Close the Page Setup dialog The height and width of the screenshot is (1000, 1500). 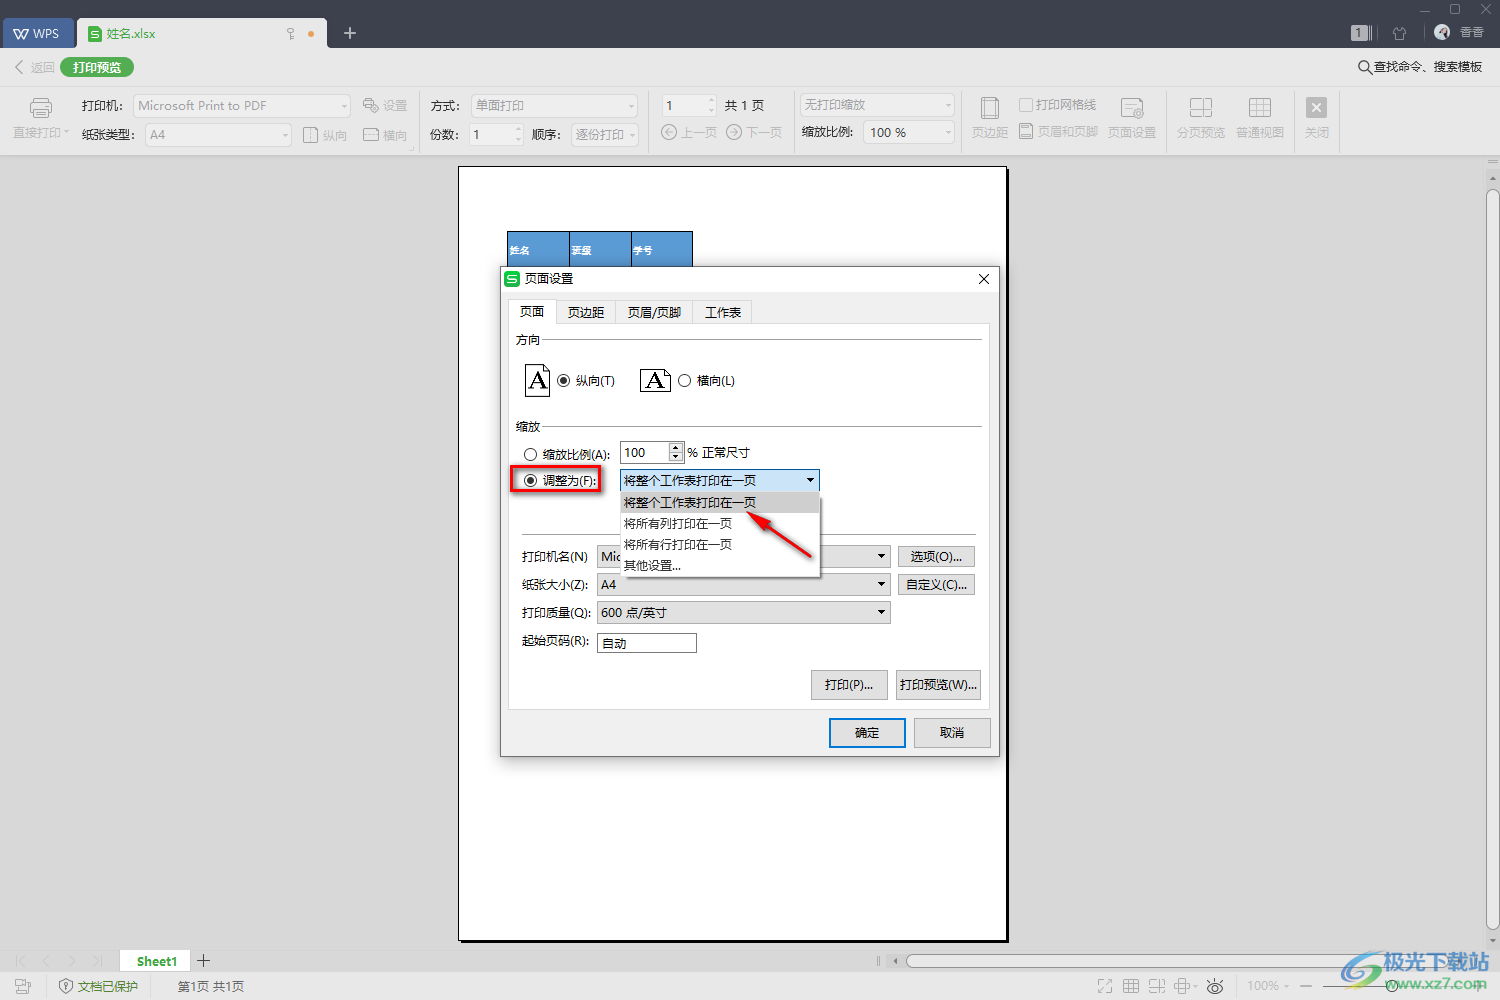click(984, 279)
